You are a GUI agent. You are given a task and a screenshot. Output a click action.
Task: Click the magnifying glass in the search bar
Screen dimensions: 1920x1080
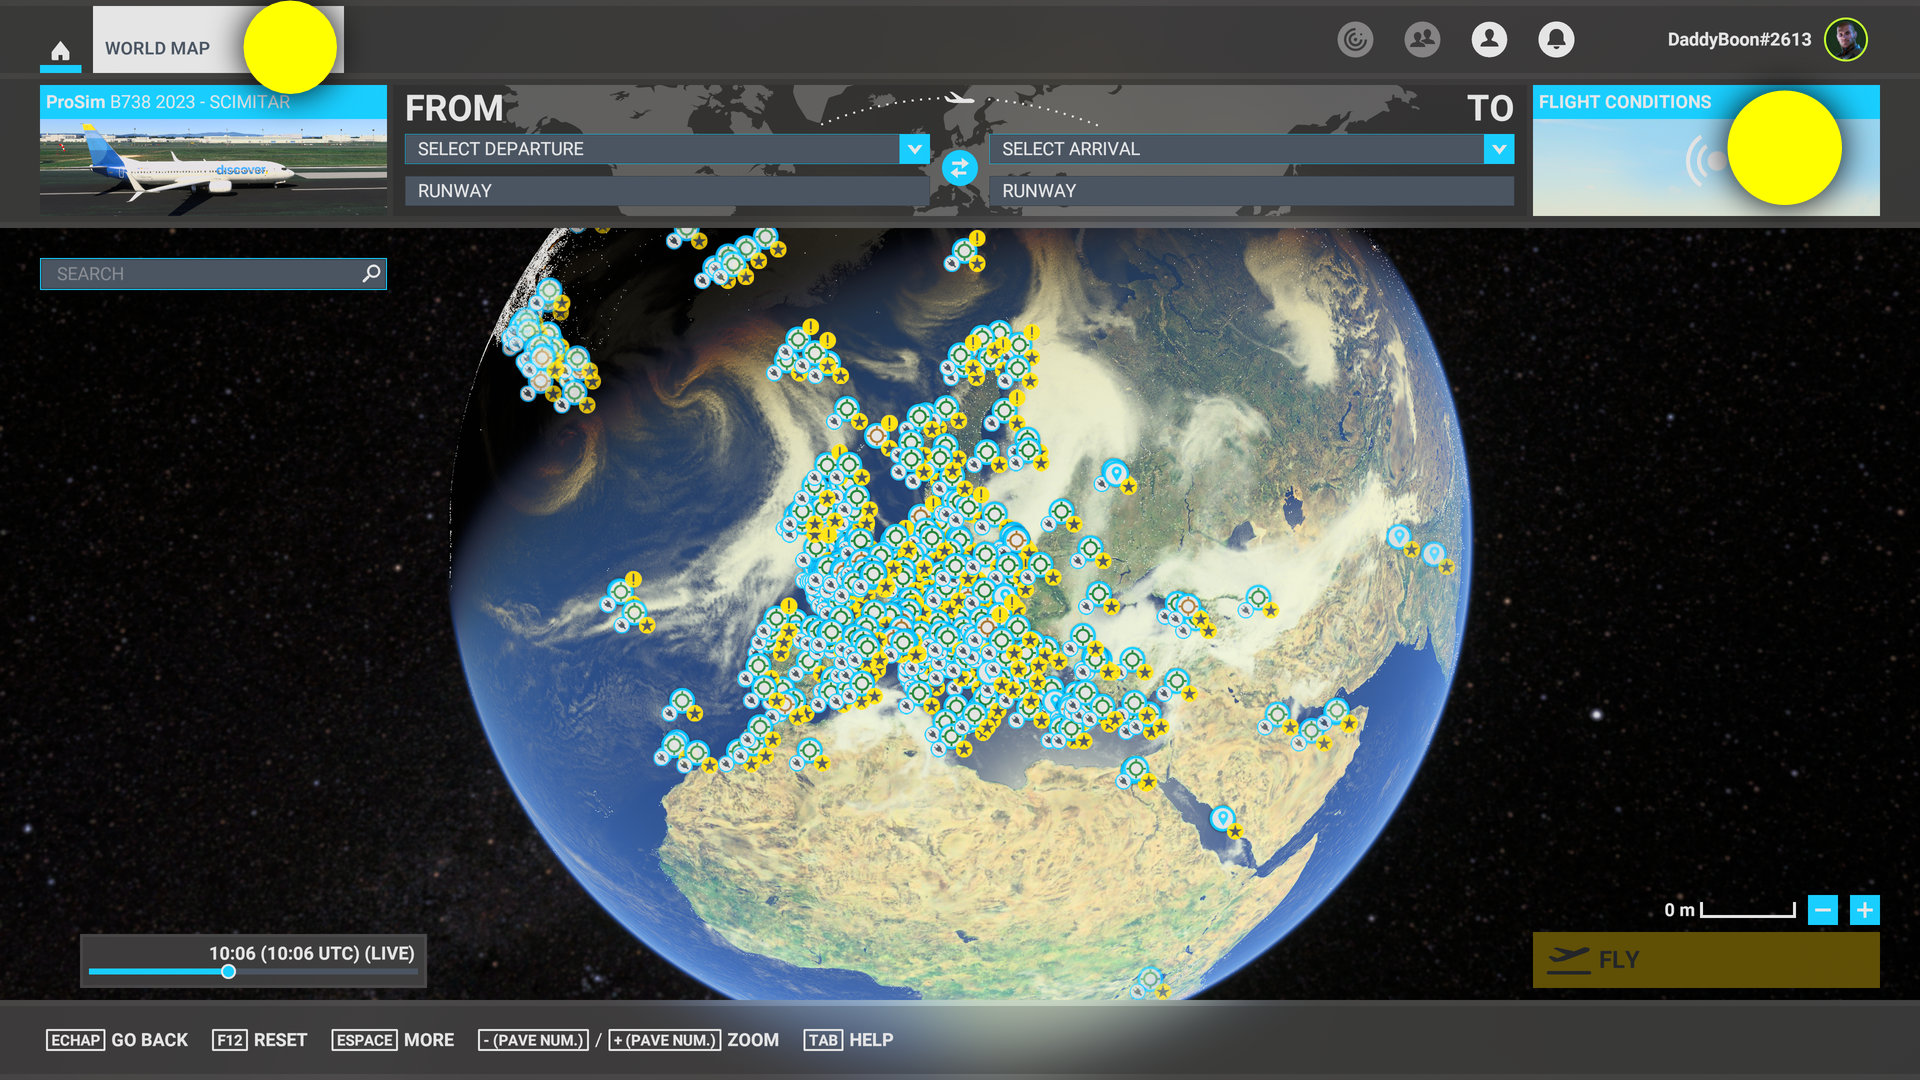371,273
